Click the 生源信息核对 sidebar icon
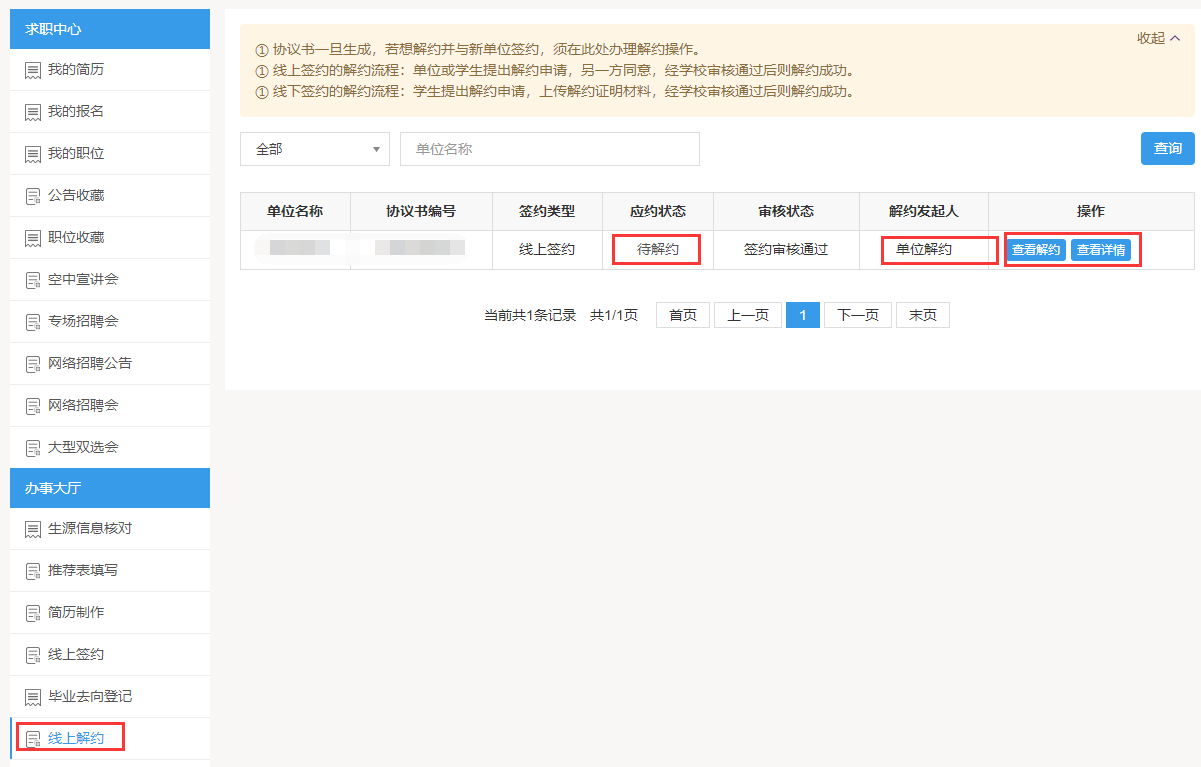The width and height of the screenshot is (1201, 767). point(33,528)
